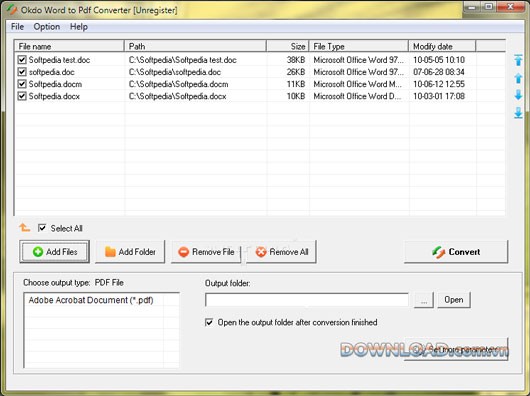The width and height of the screenshot is (530, 396).
Task: Click the 11KB size cell
Action: (296, 84)
